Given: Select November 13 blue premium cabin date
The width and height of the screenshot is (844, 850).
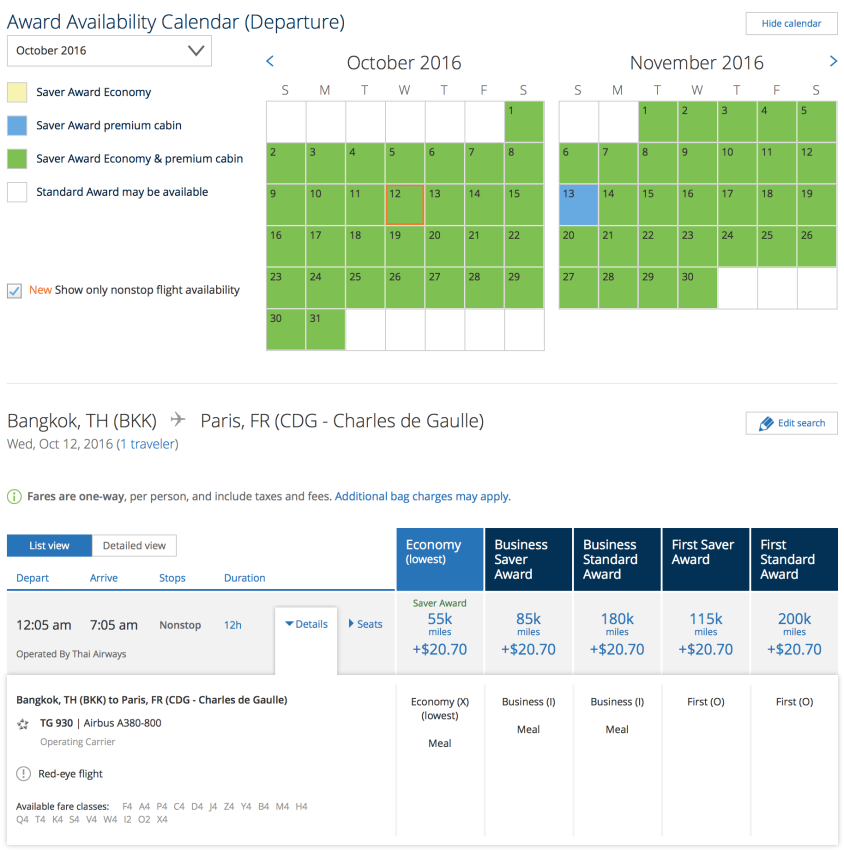Looking at the screenshot, I should pyautogui.click(x=578, y=205).
